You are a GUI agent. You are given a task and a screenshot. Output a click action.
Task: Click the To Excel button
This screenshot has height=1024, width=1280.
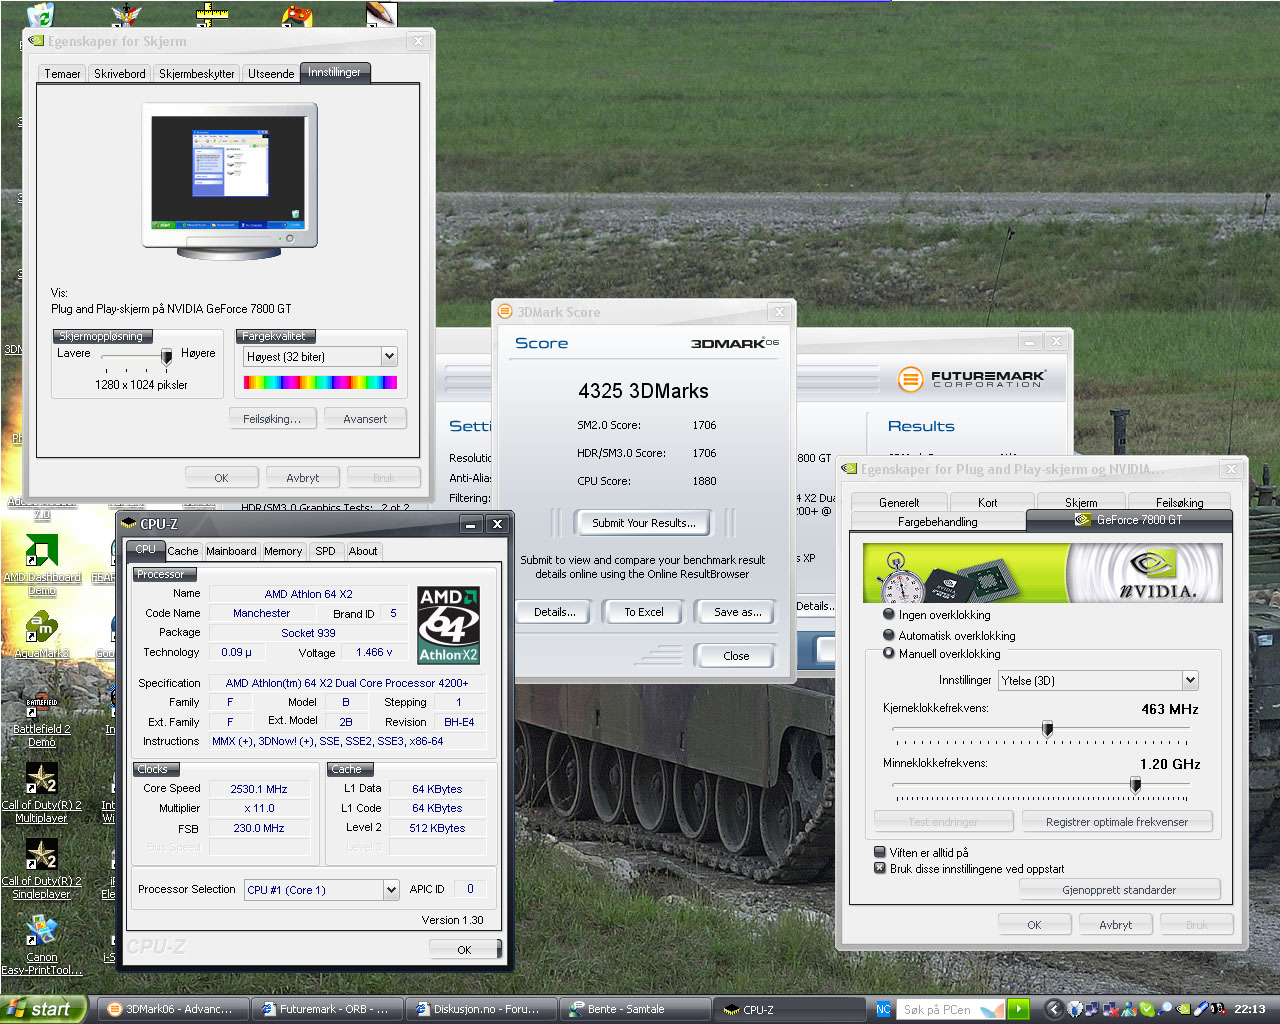pos(644,612)
